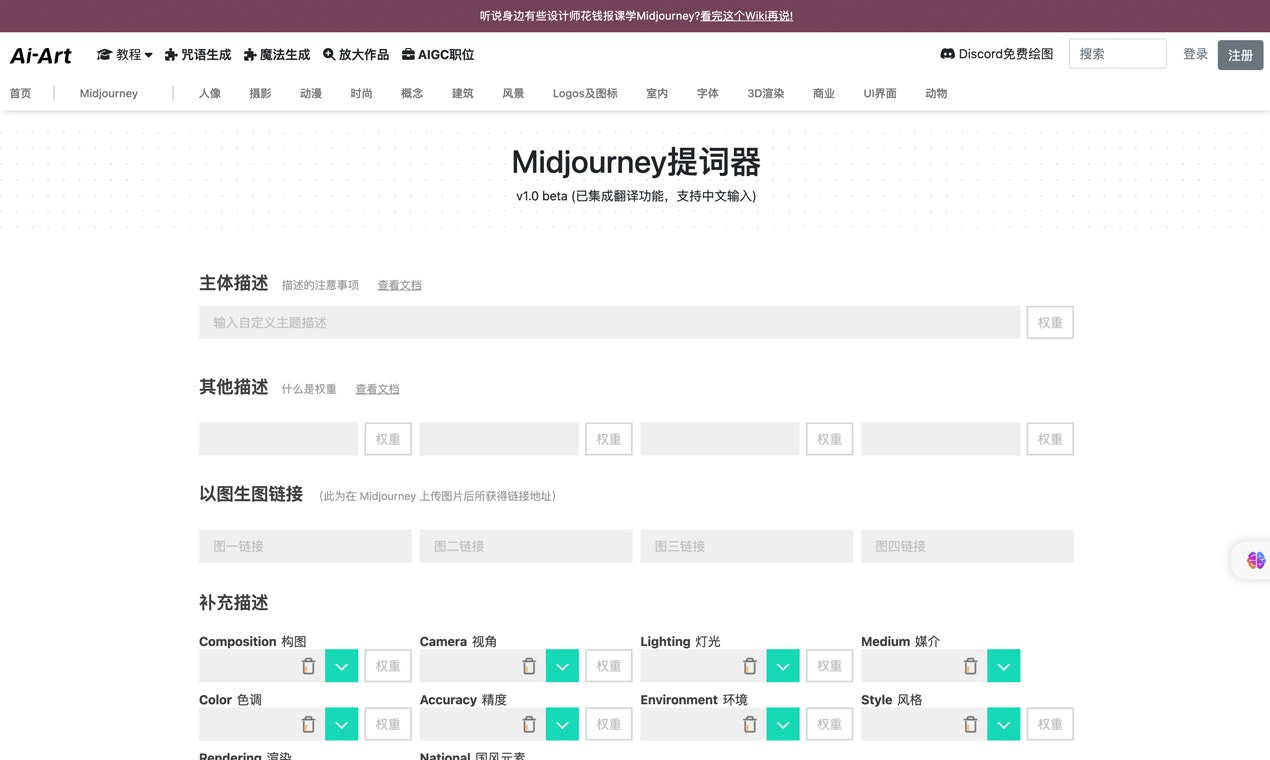The height and width of the screenshot is (760, 1270).
Task: Expand the Lighting 灯光 dropdown
Action: click(783, 666)
